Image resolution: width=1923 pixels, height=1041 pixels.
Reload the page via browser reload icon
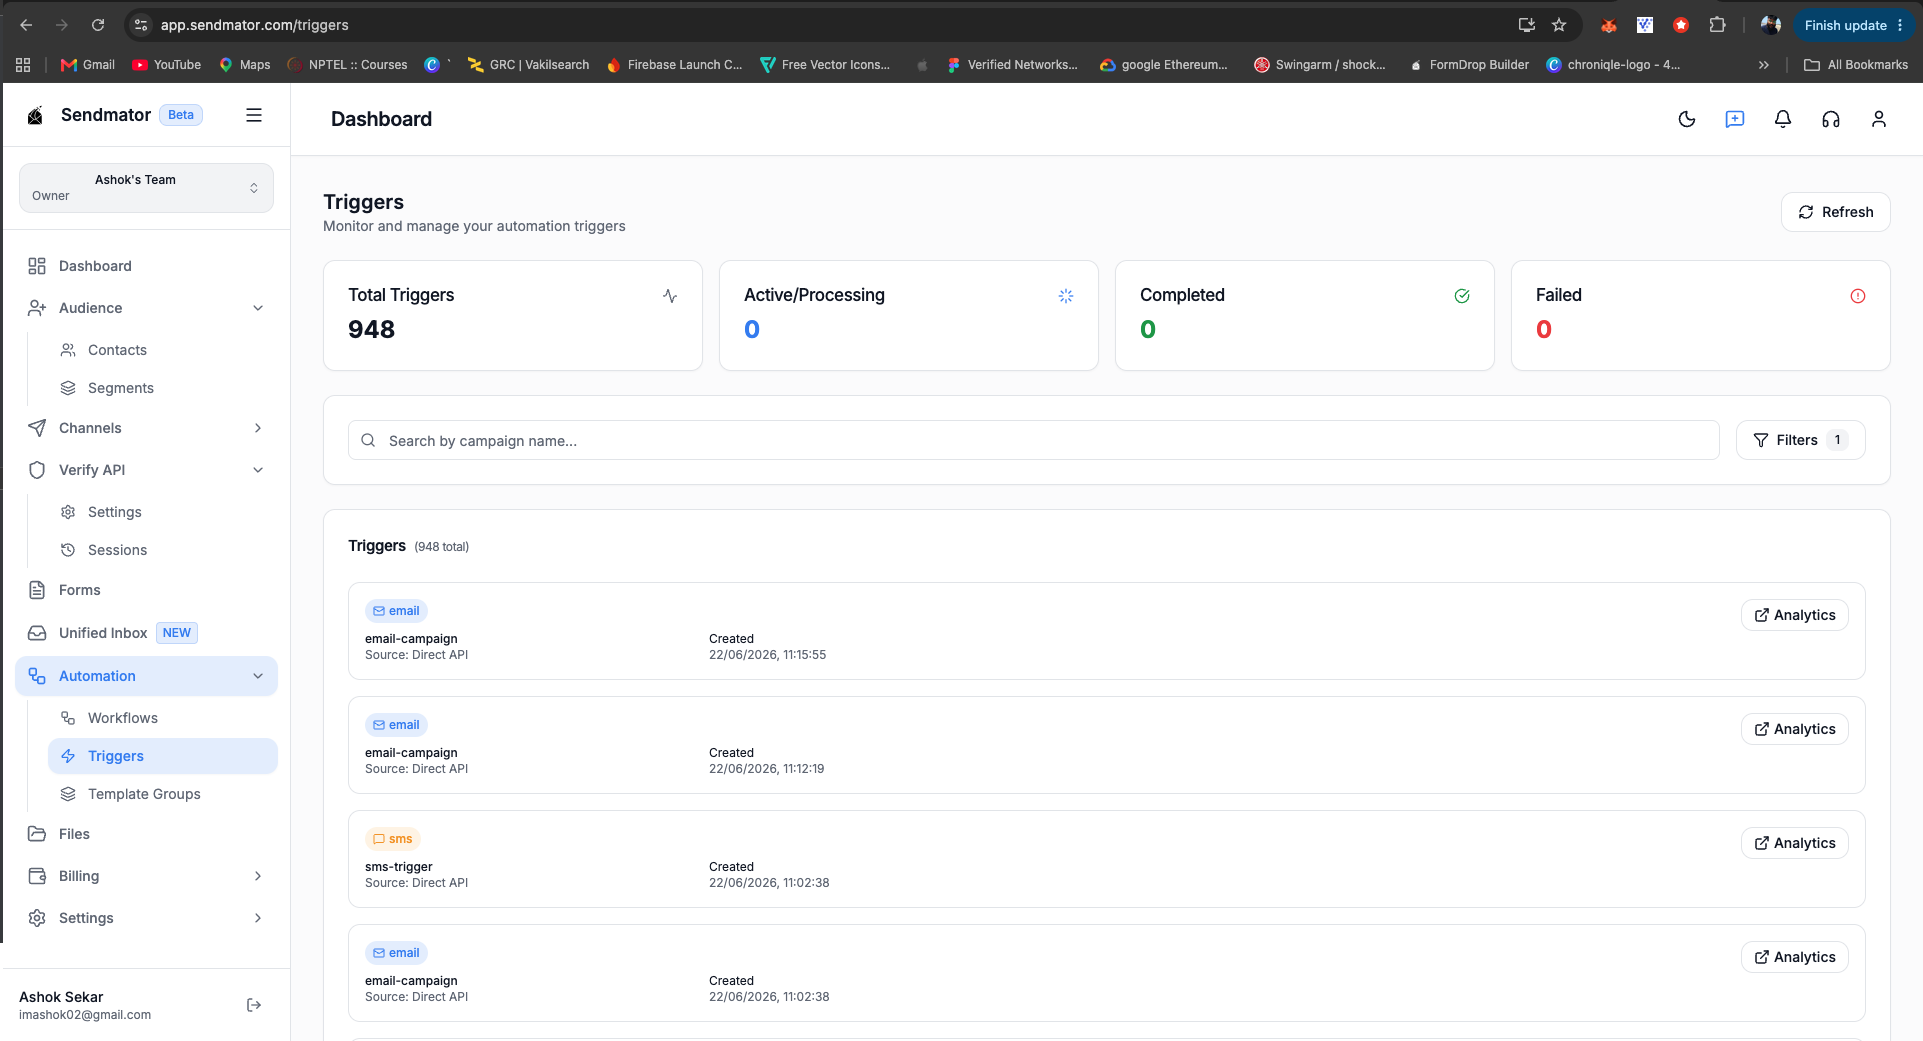pyautogui.click(x=98, y=25)
